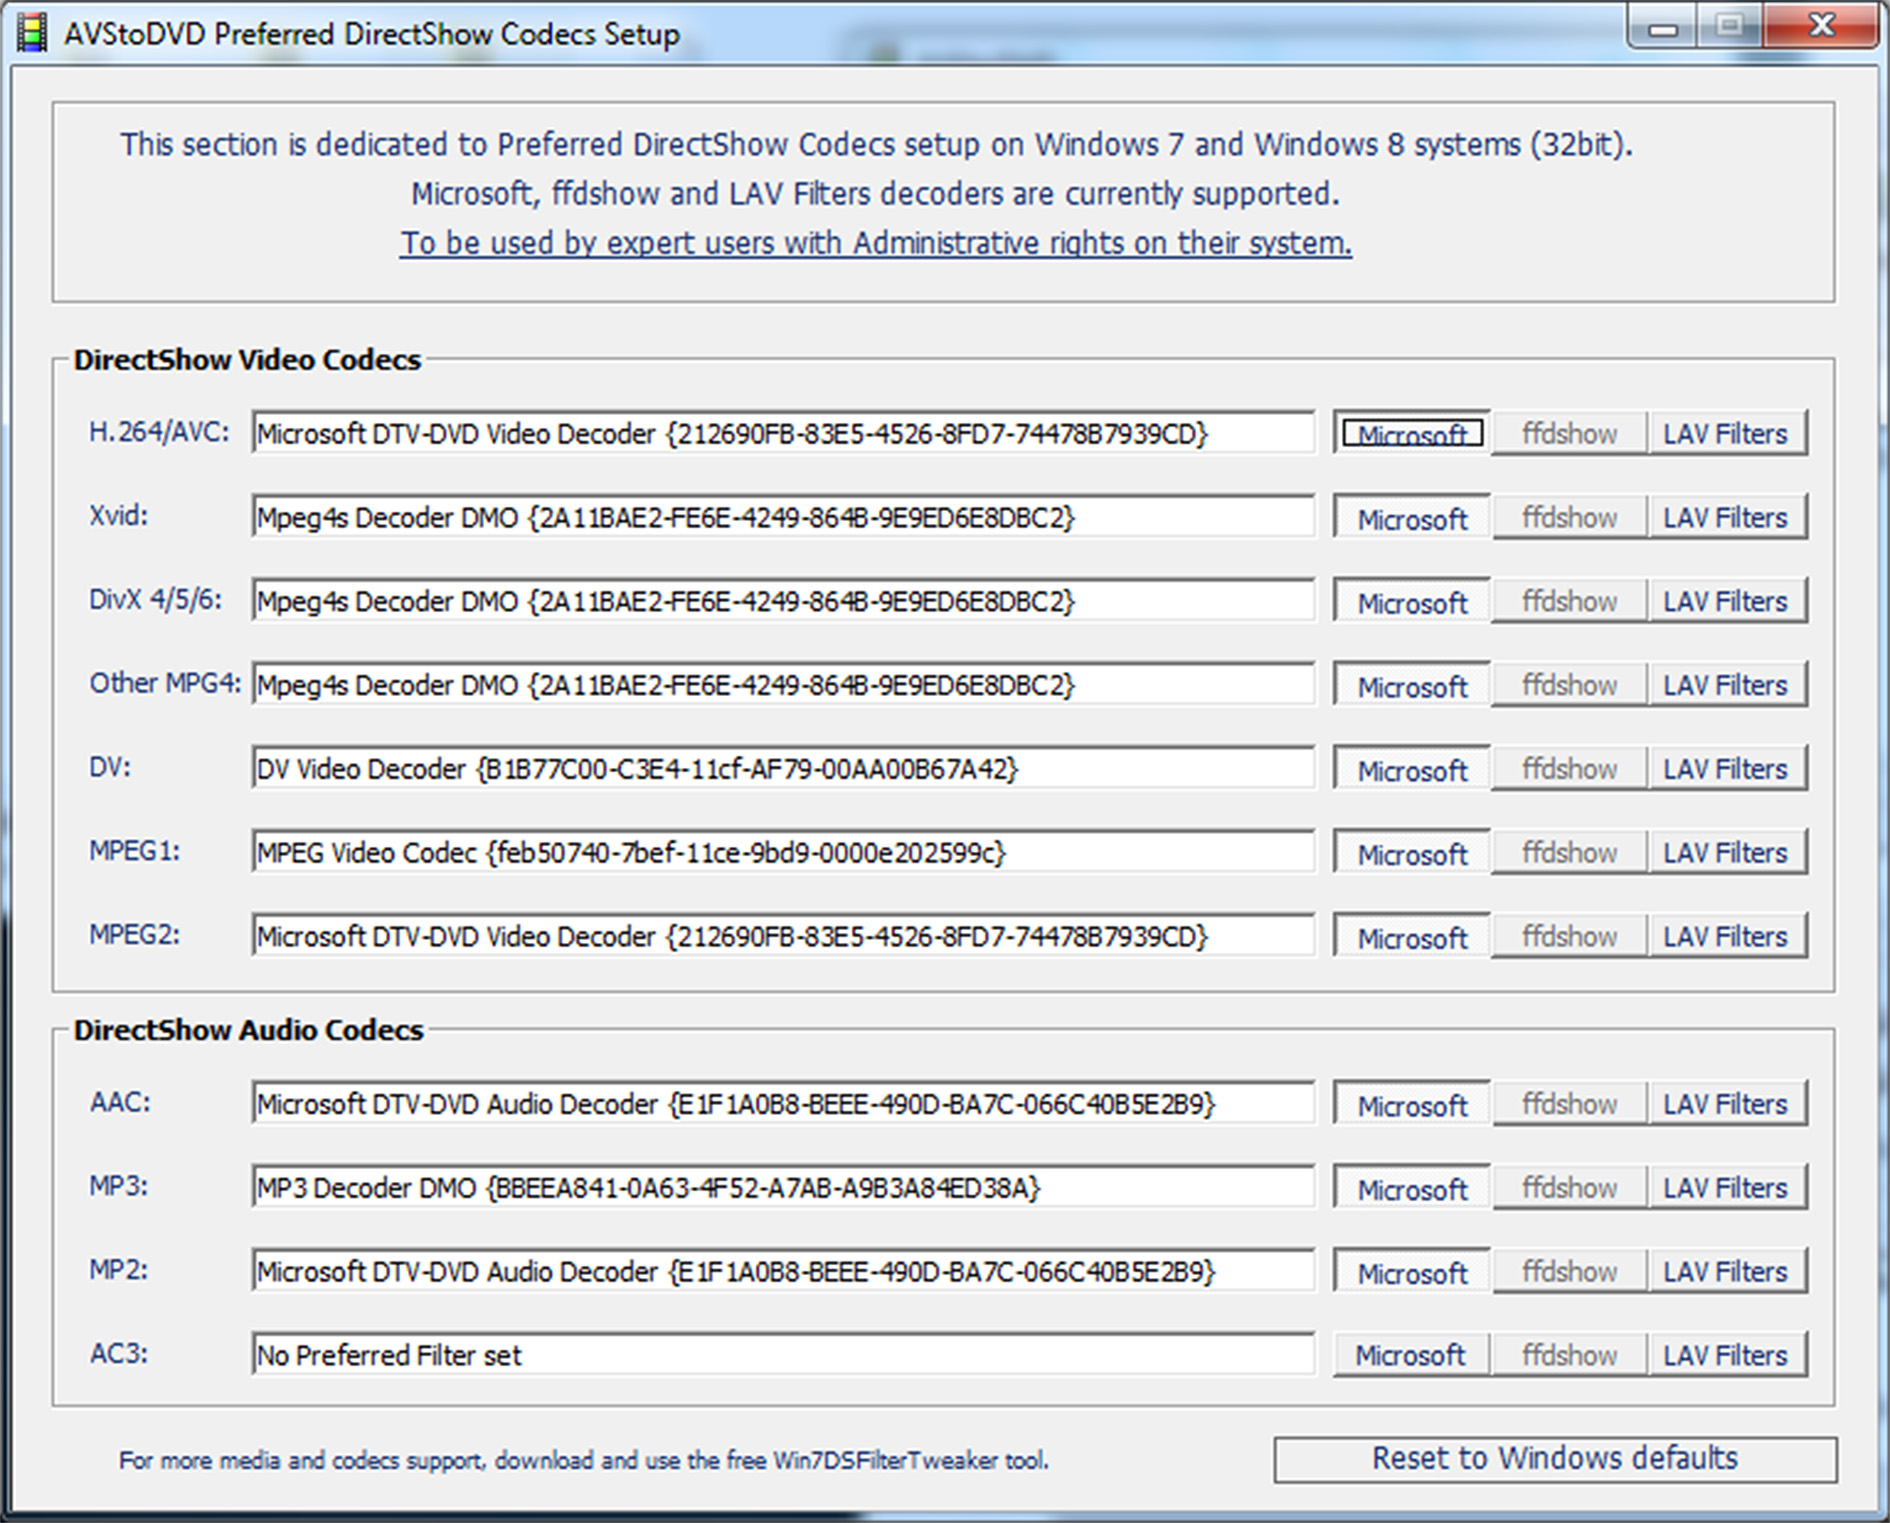The image size is (1890, 1523).
Task: Click the H.264/AVC decoder text field
Action: pos(783,433)
